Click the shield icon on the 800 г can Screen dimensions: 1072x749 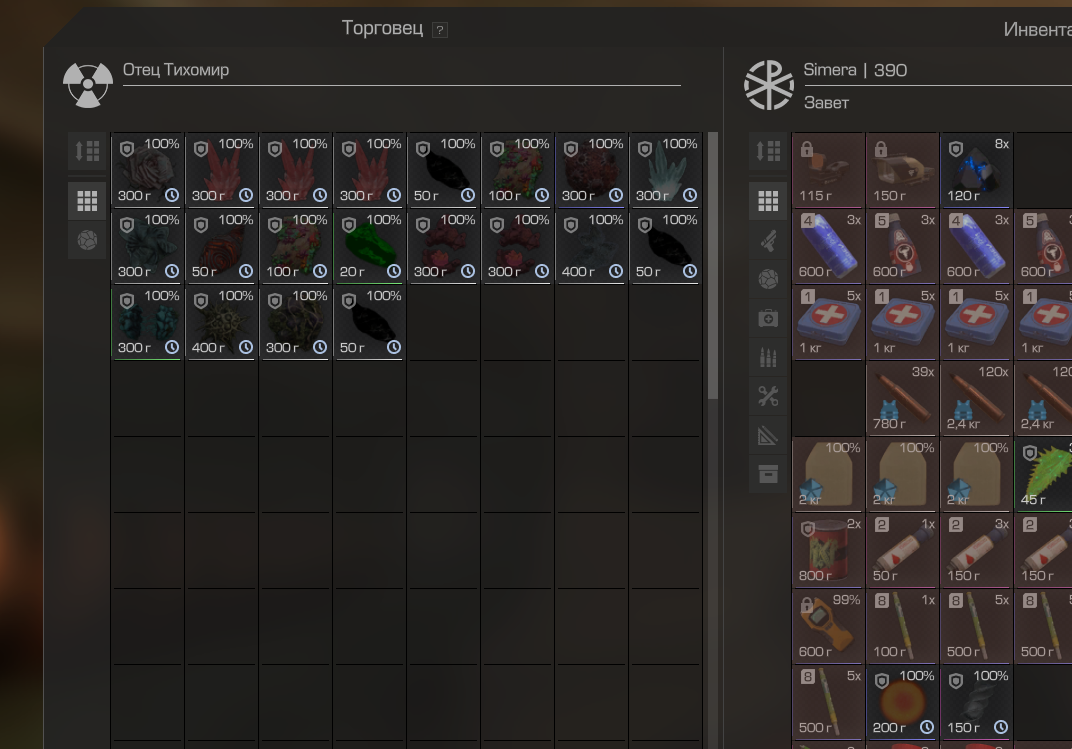point(807,529)
